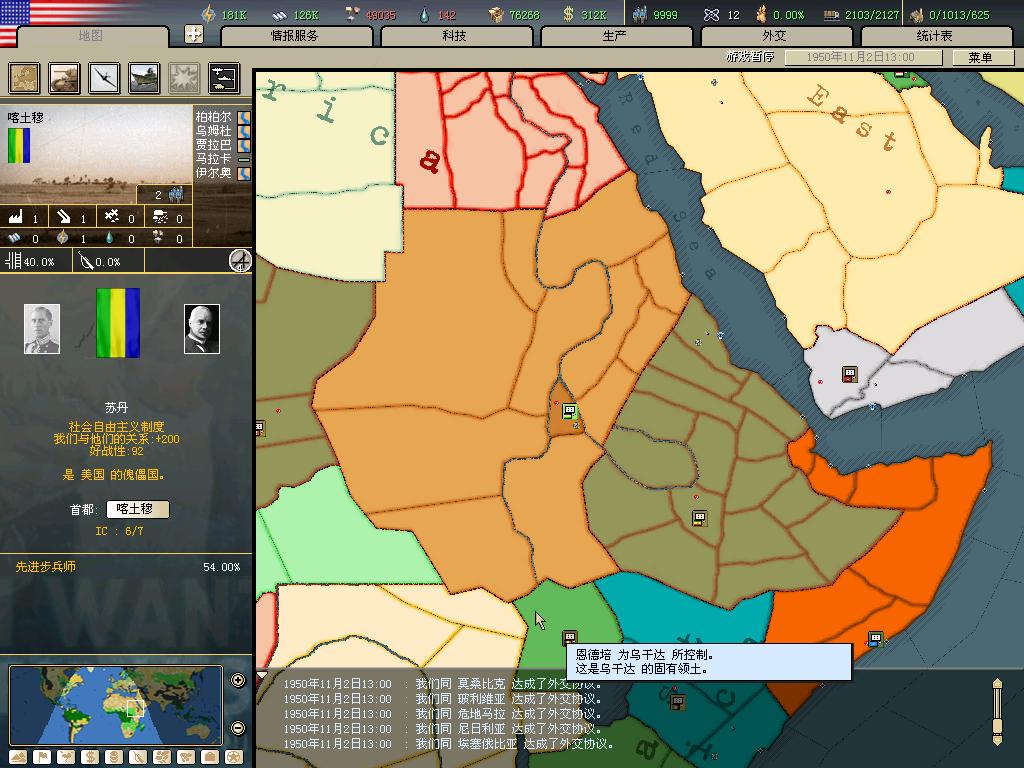
Task: Open the land units tank icon
Action: click(65, 78)
